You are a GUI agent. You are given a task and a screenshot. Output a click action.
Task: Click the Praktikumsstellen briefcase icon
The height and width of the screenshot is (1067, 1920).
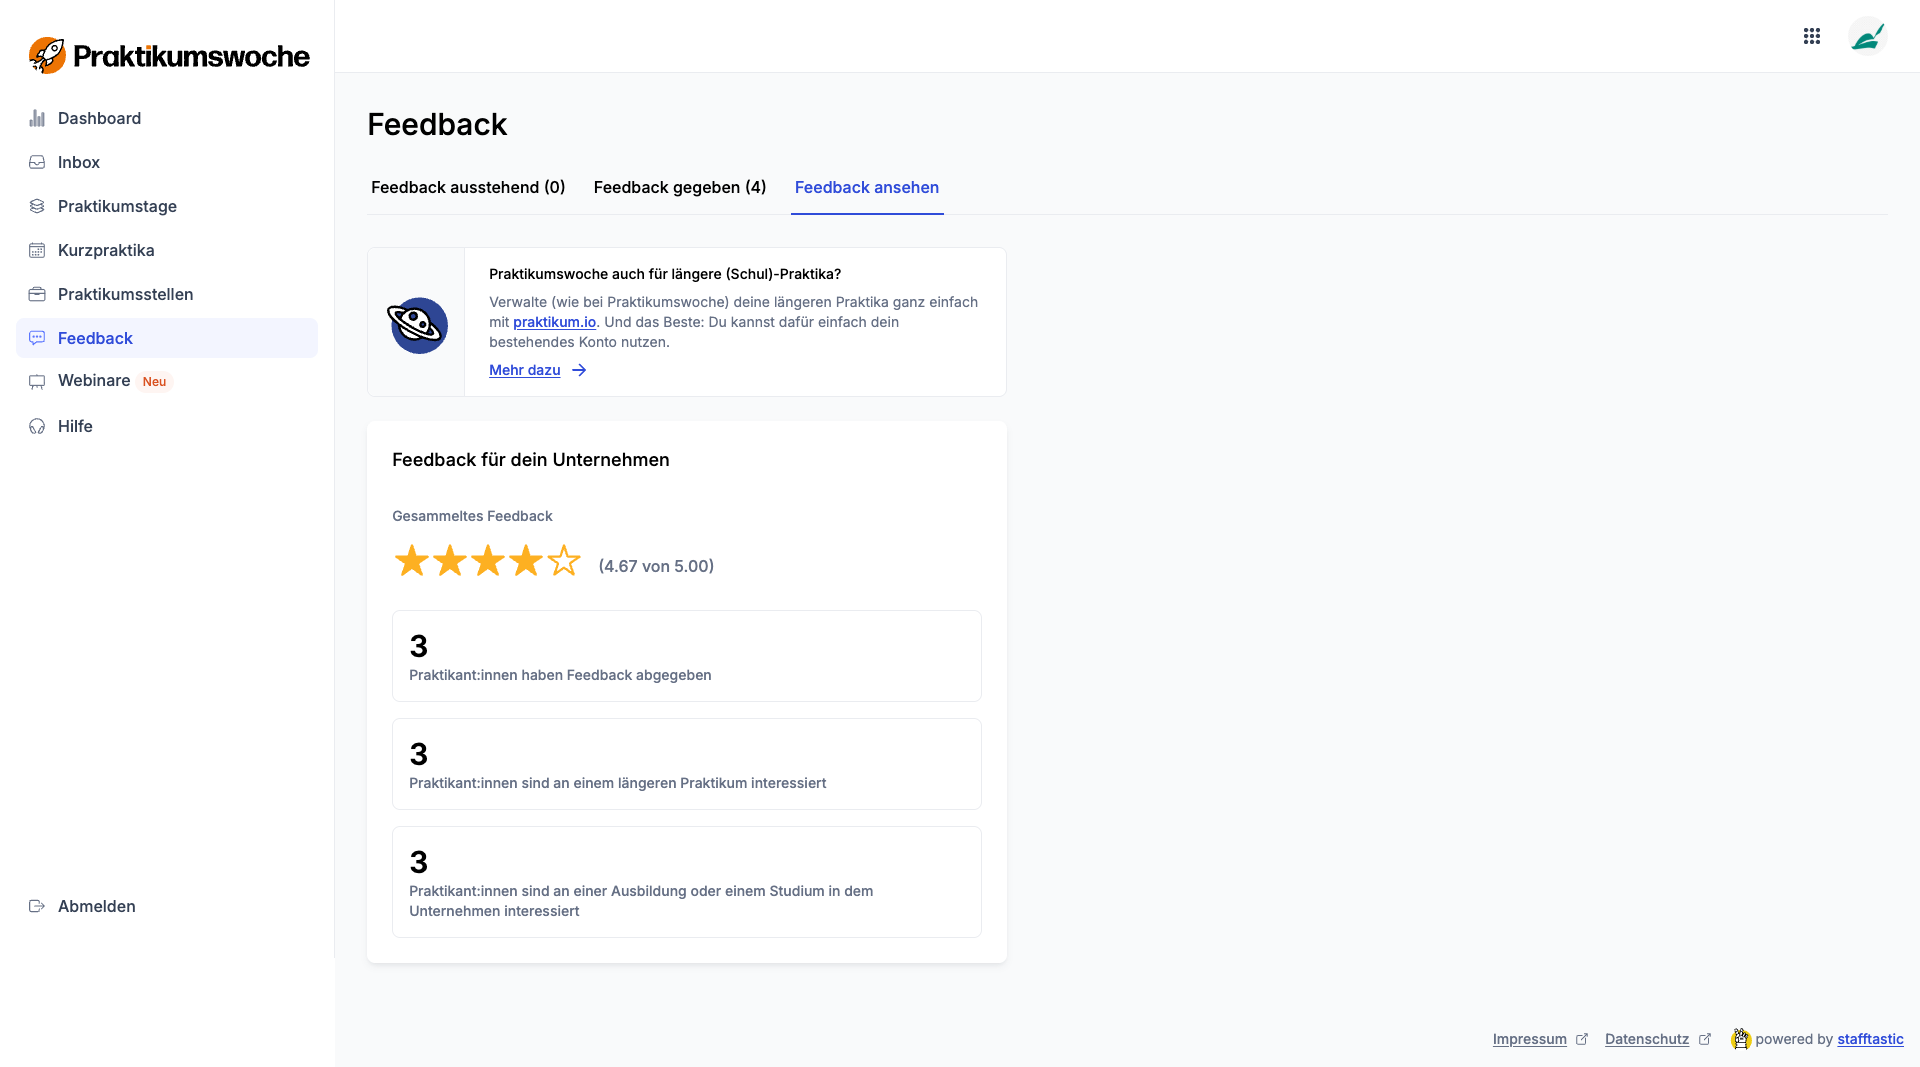(37, 294)
